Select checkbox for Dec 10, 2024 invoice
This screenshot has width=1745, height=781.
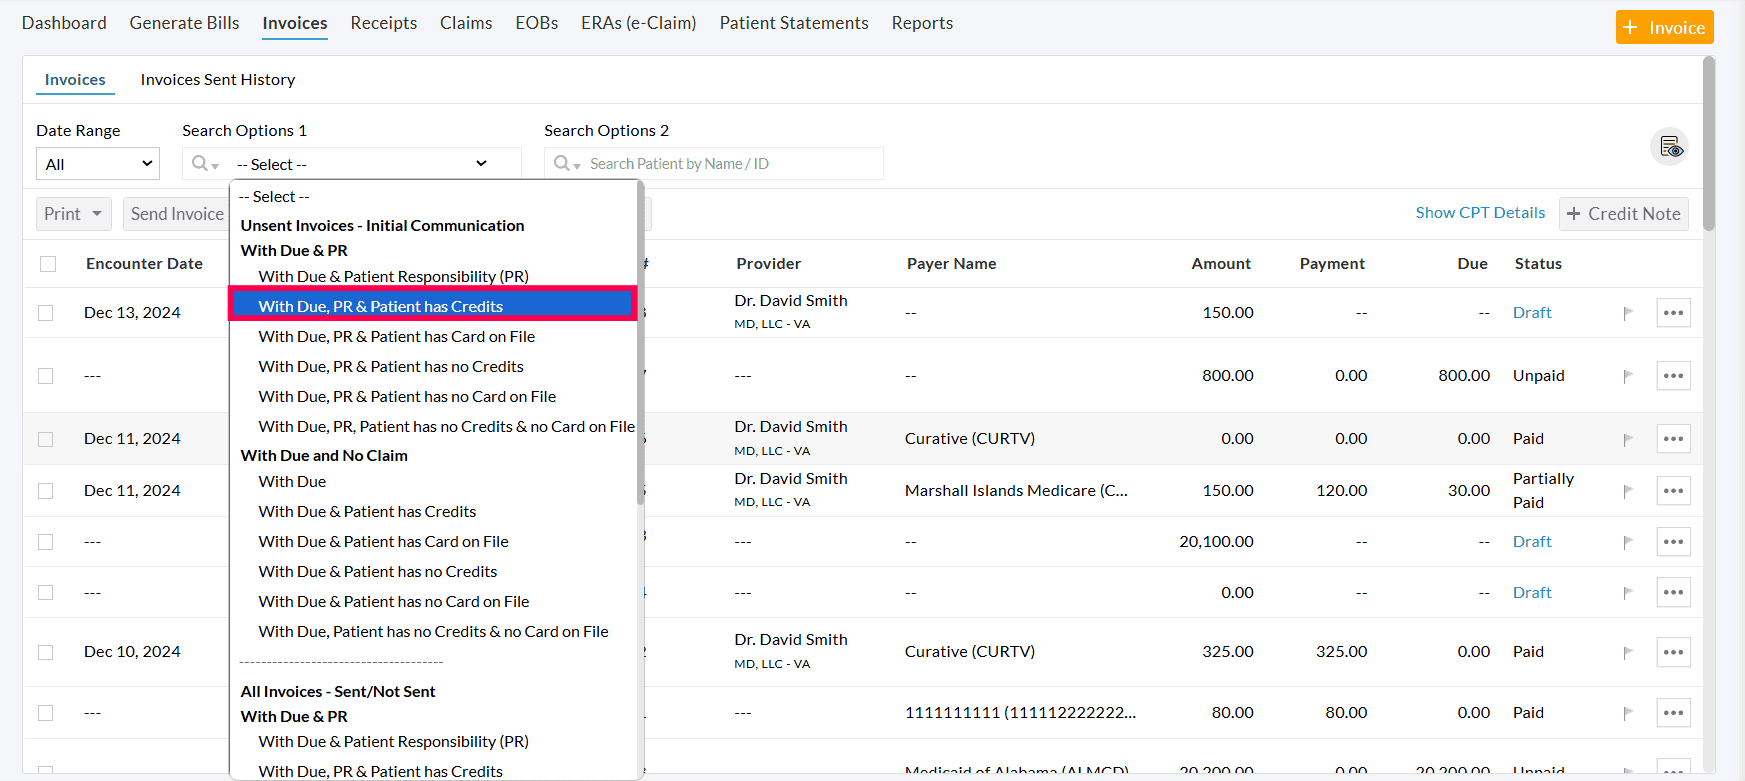46,652
